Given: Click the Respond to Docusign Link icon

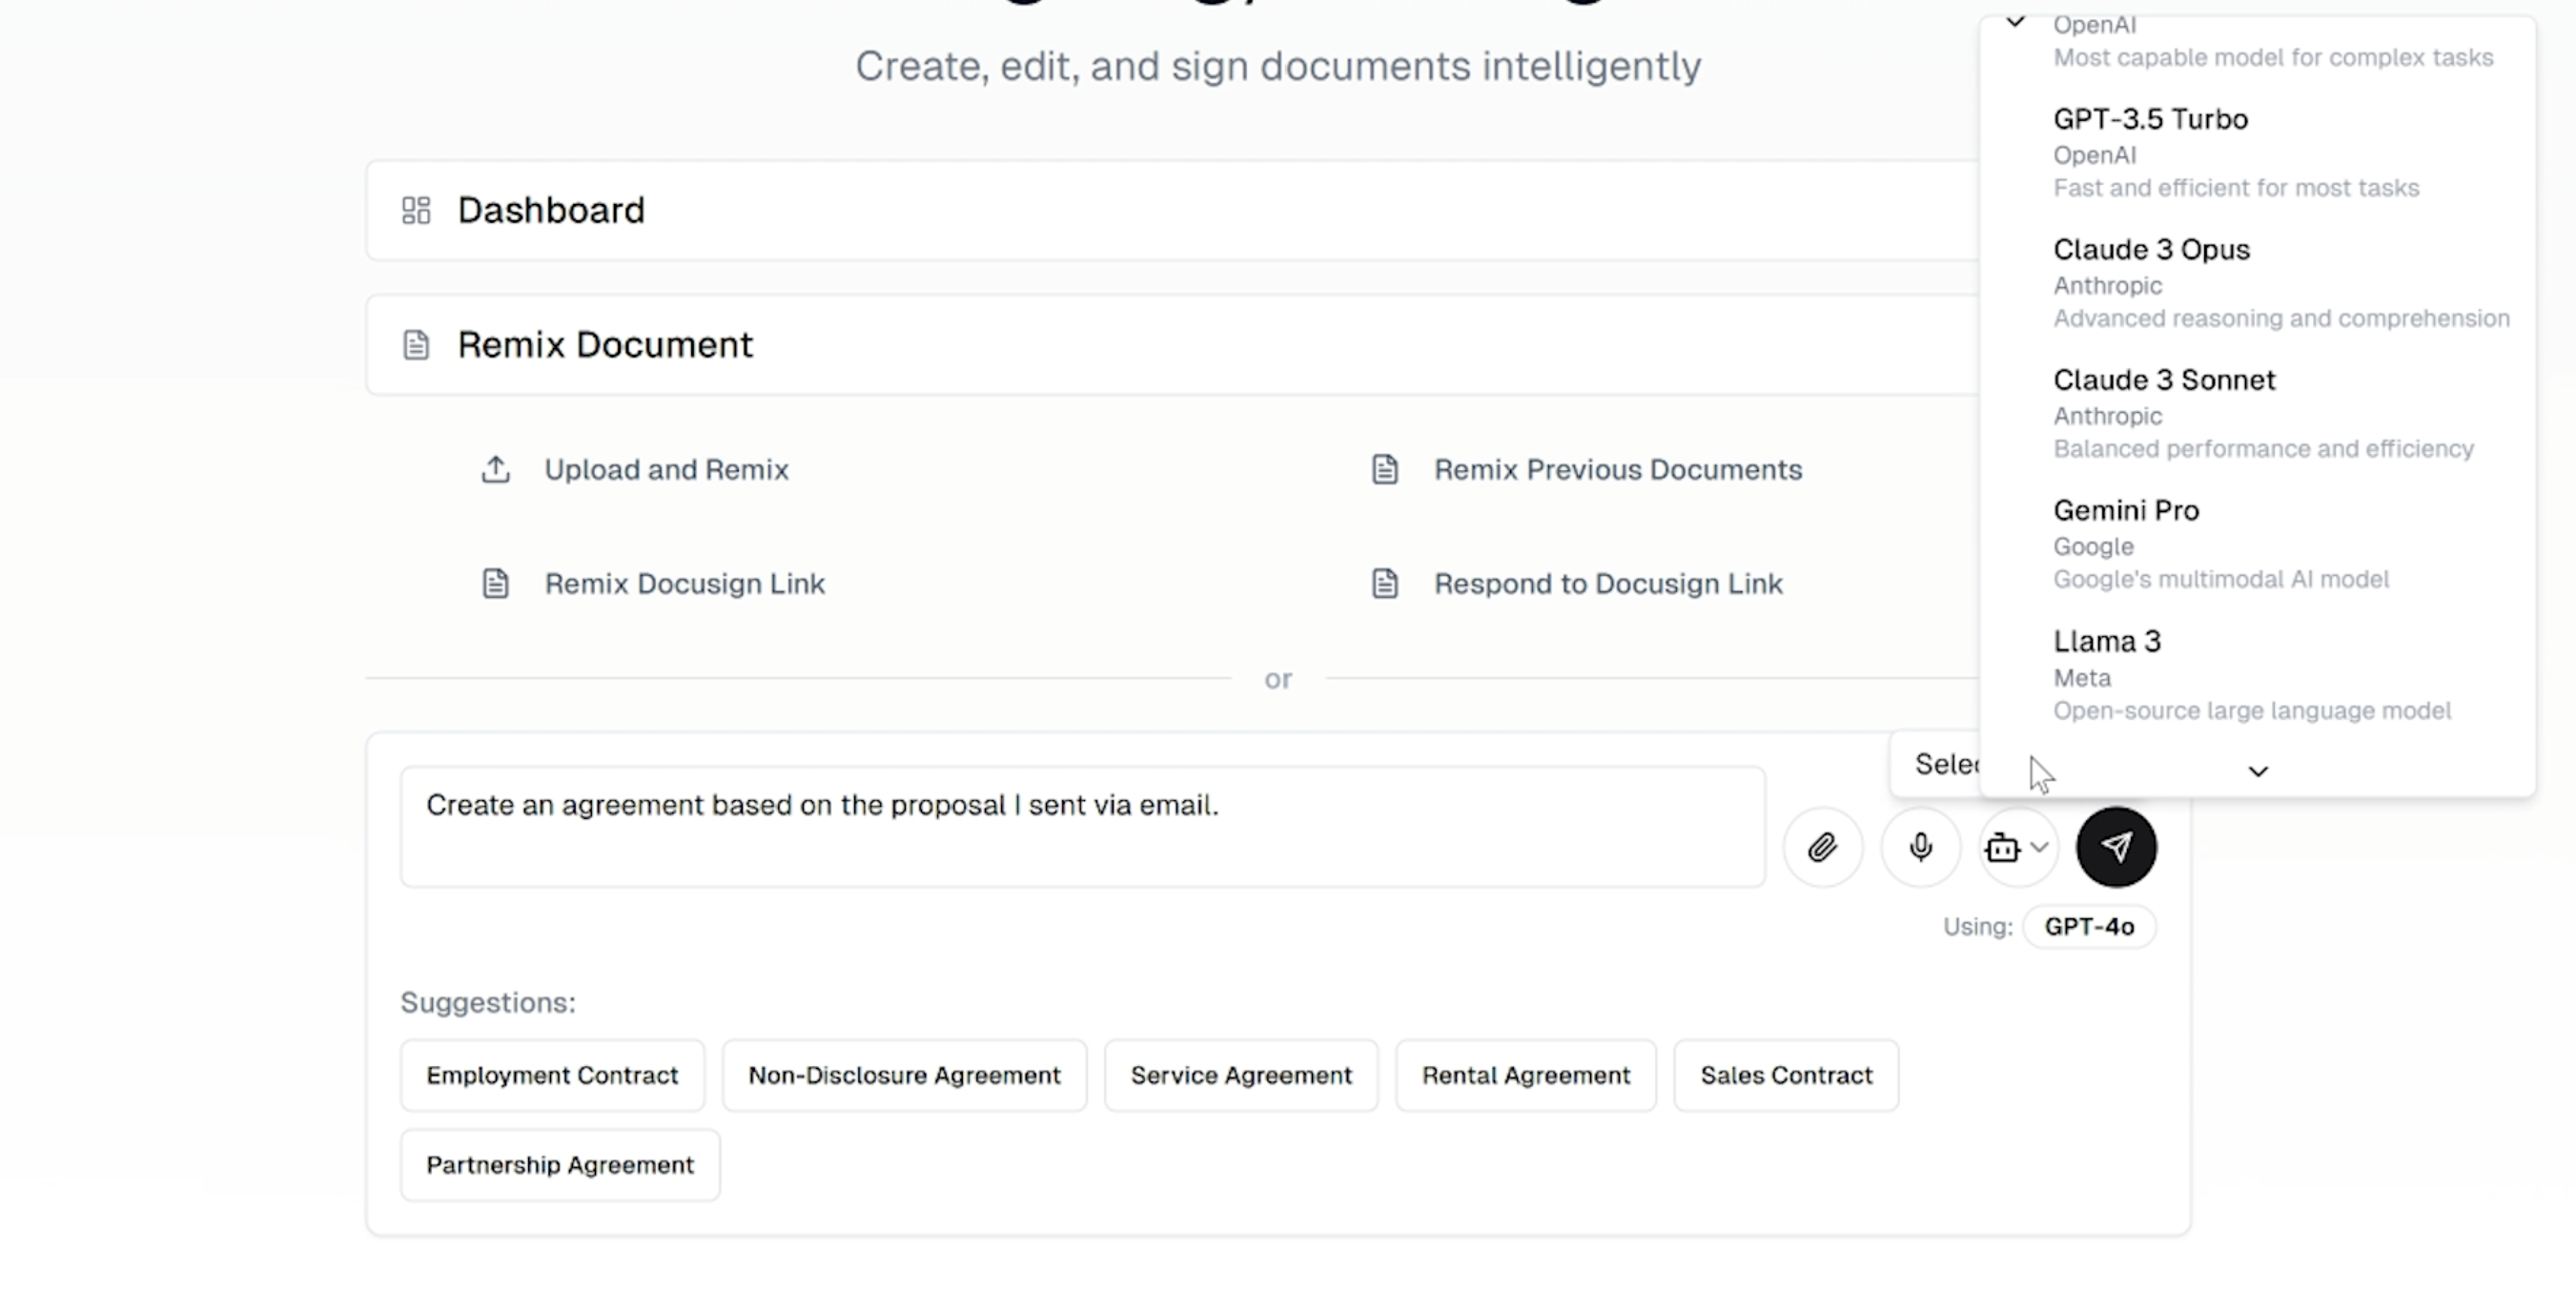Looking at the screenshot, I should 1385,584.
